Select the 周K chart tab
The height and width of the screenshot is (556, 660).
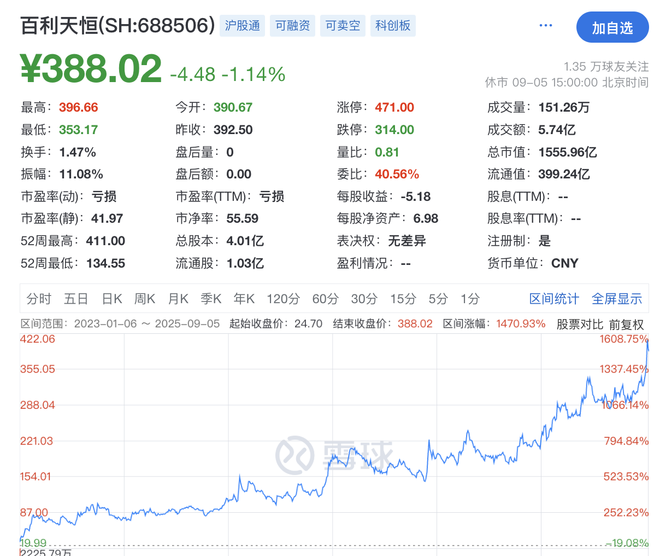pos(145,298)
